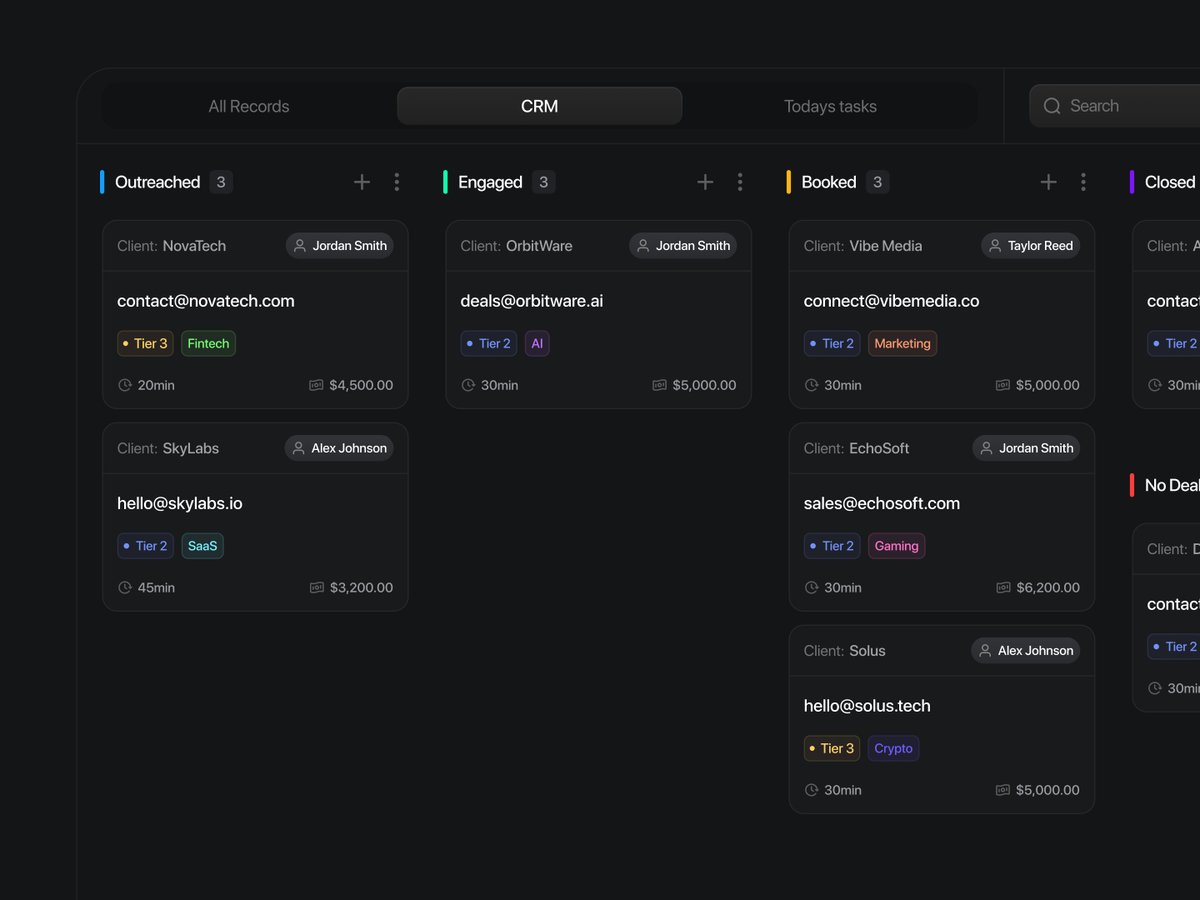The width and height of the screenshot is (1200, 900).
Task: Click the count badge beside Outreached
Action: pyautogui.click(x=221, y=182)
